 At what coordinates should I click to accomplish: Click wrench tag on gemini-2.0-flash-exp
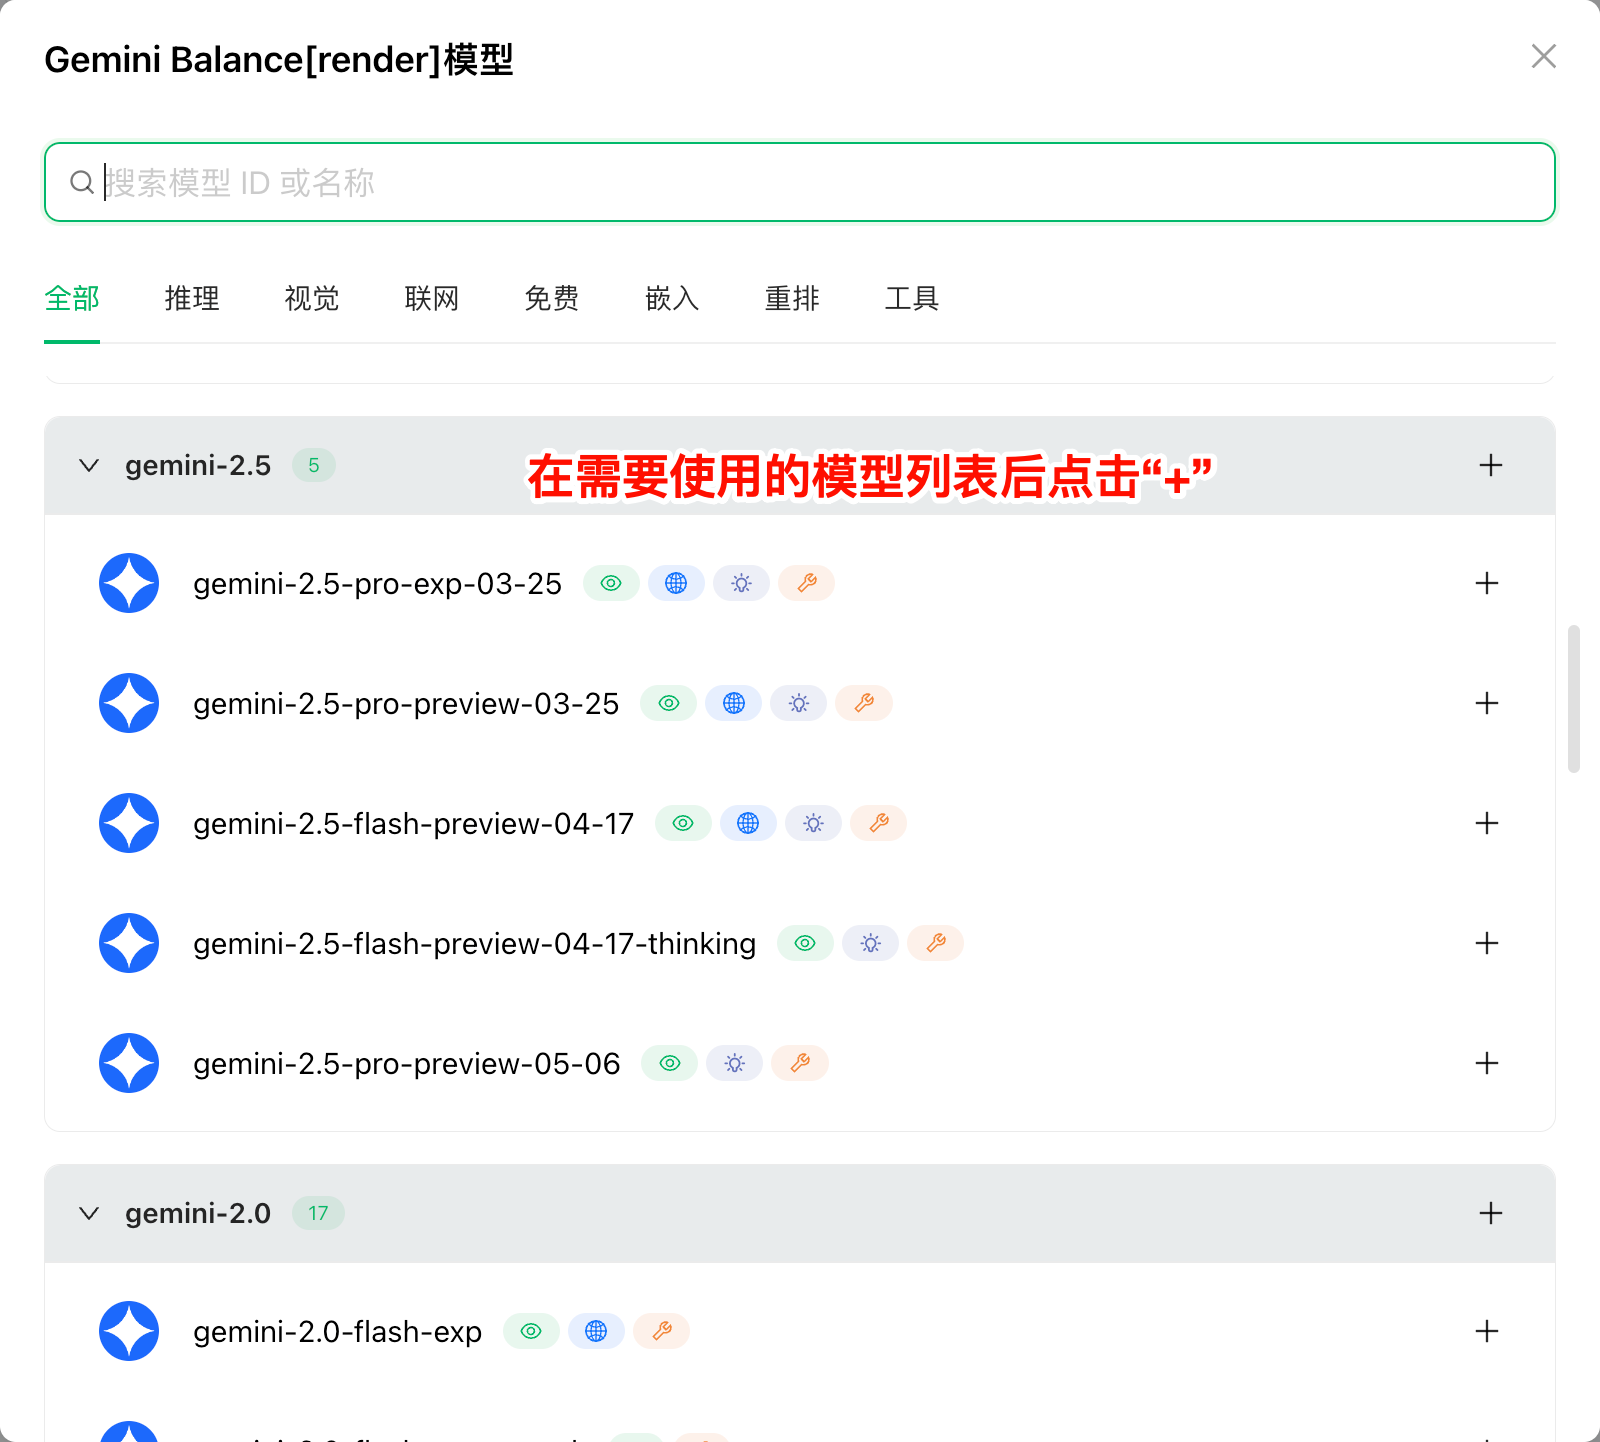click(x=662, y=1331)
